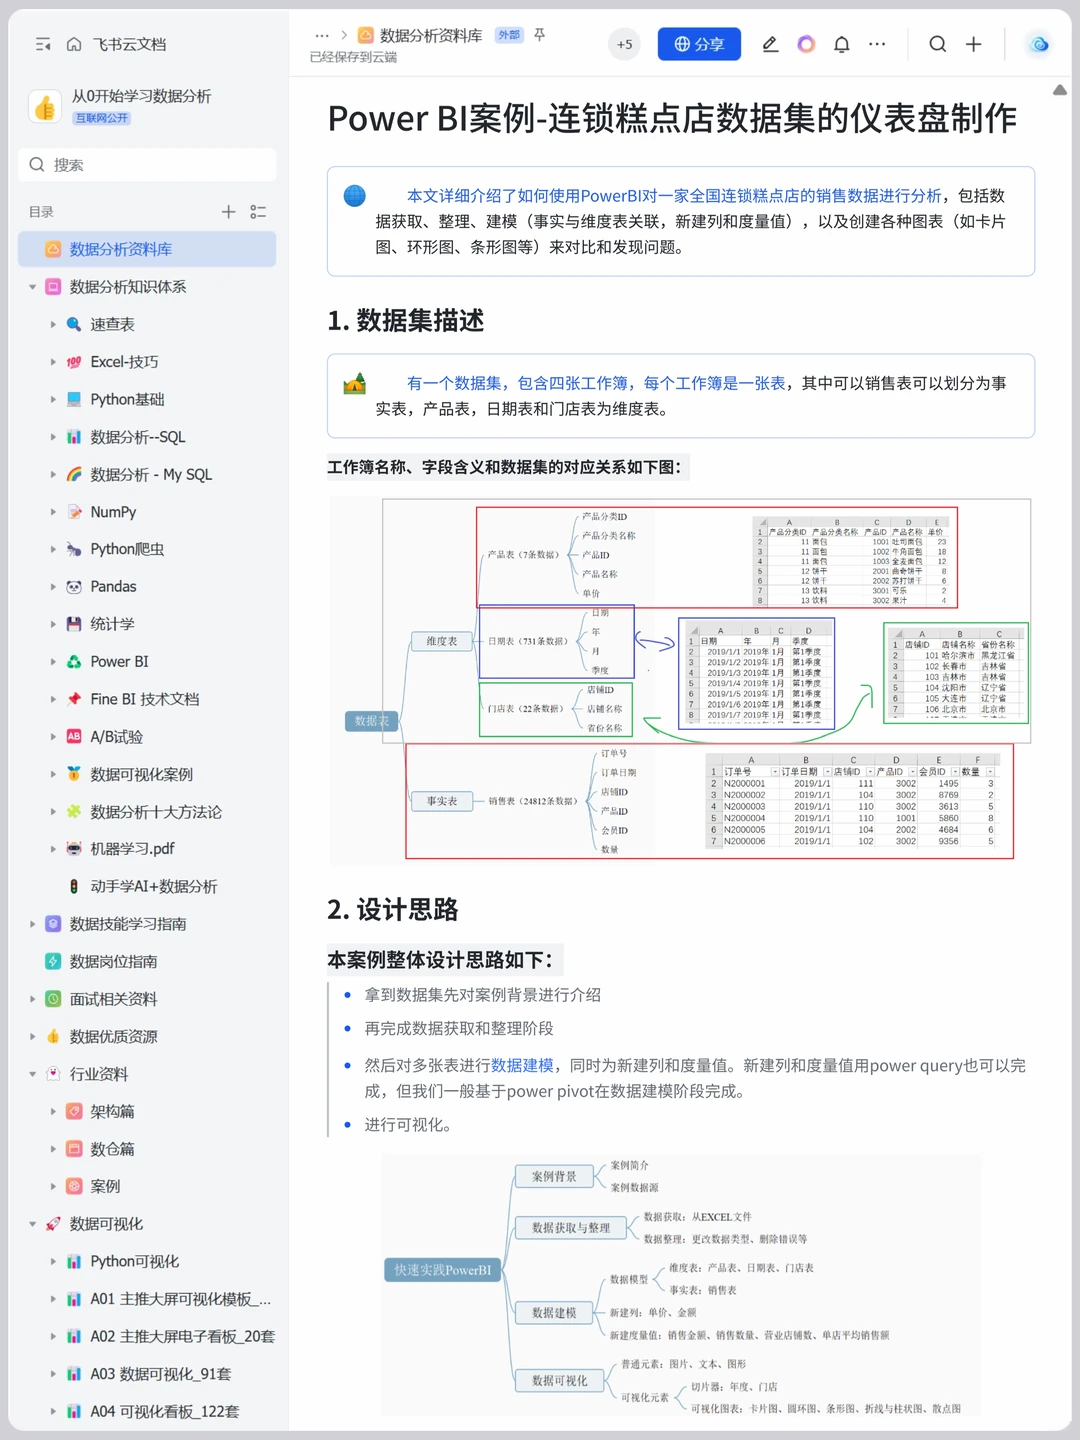View the +5 collaborators indicator
The width and height of the screenshot is (1080, 1440).
click(x=624, y=44)
